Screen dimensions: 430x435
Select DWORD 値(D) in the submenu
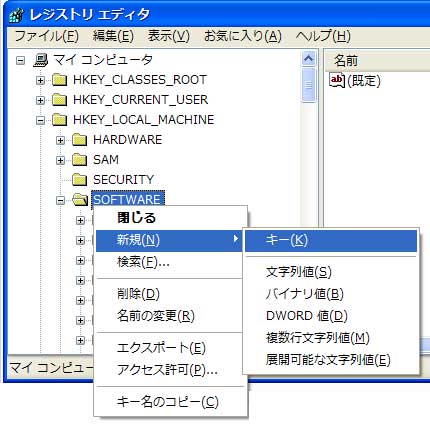(331, 316)
